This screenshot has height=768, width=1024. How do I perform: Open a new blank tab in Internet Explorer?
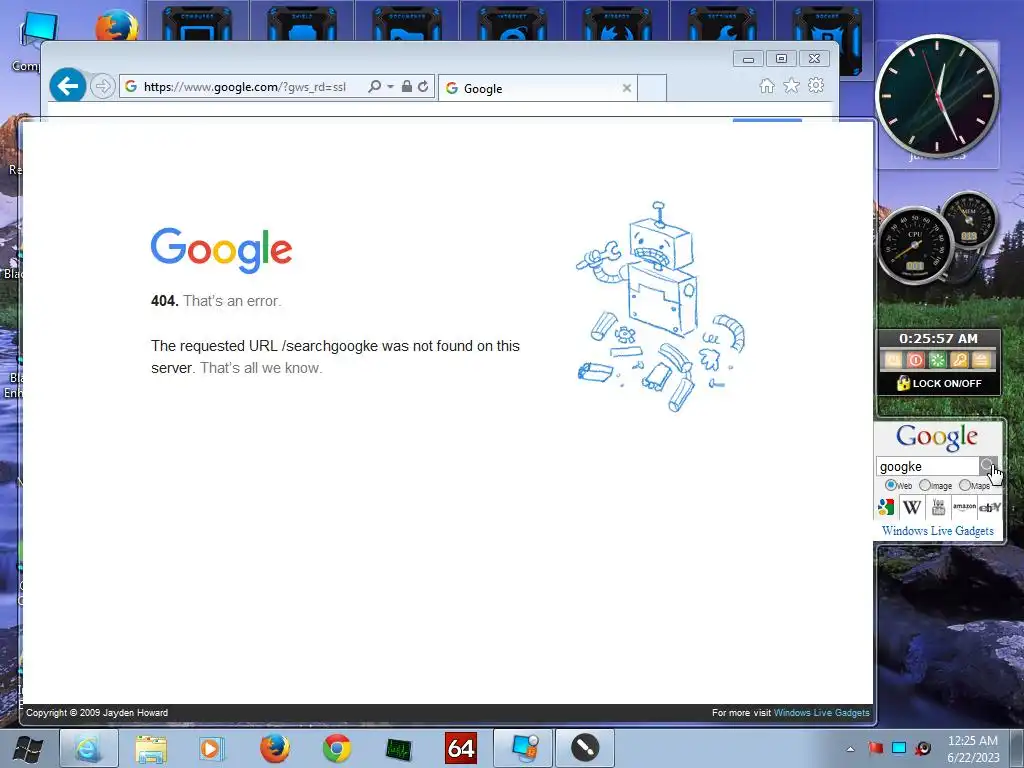(652, 88)
